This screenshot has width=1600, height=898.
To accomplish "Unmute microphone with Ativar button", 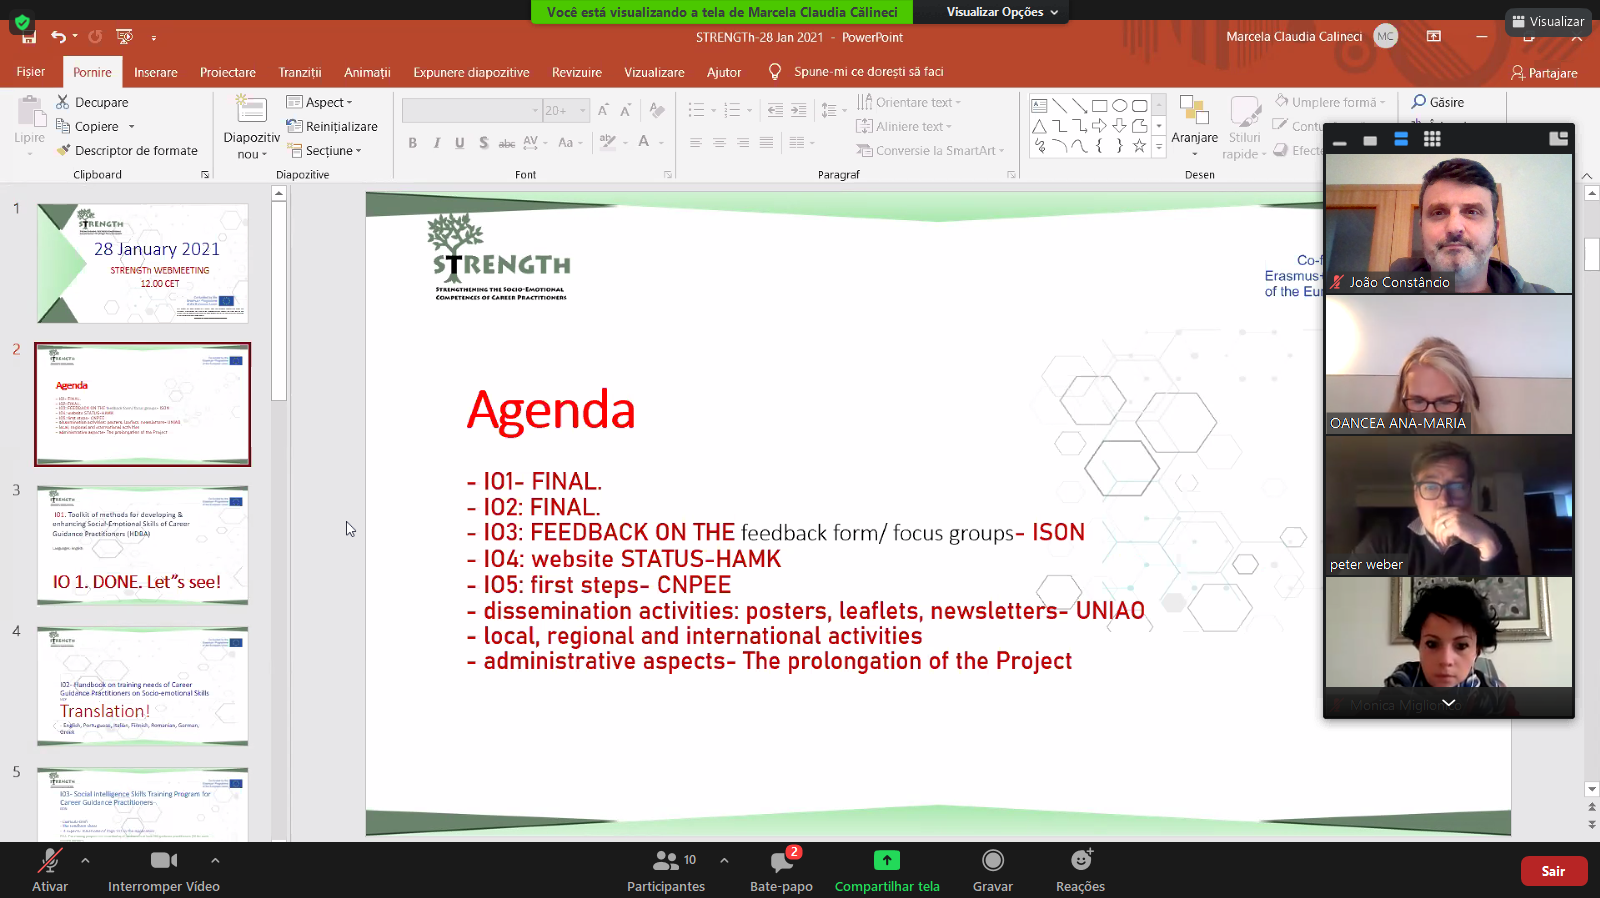I will [x=49, y=861].
